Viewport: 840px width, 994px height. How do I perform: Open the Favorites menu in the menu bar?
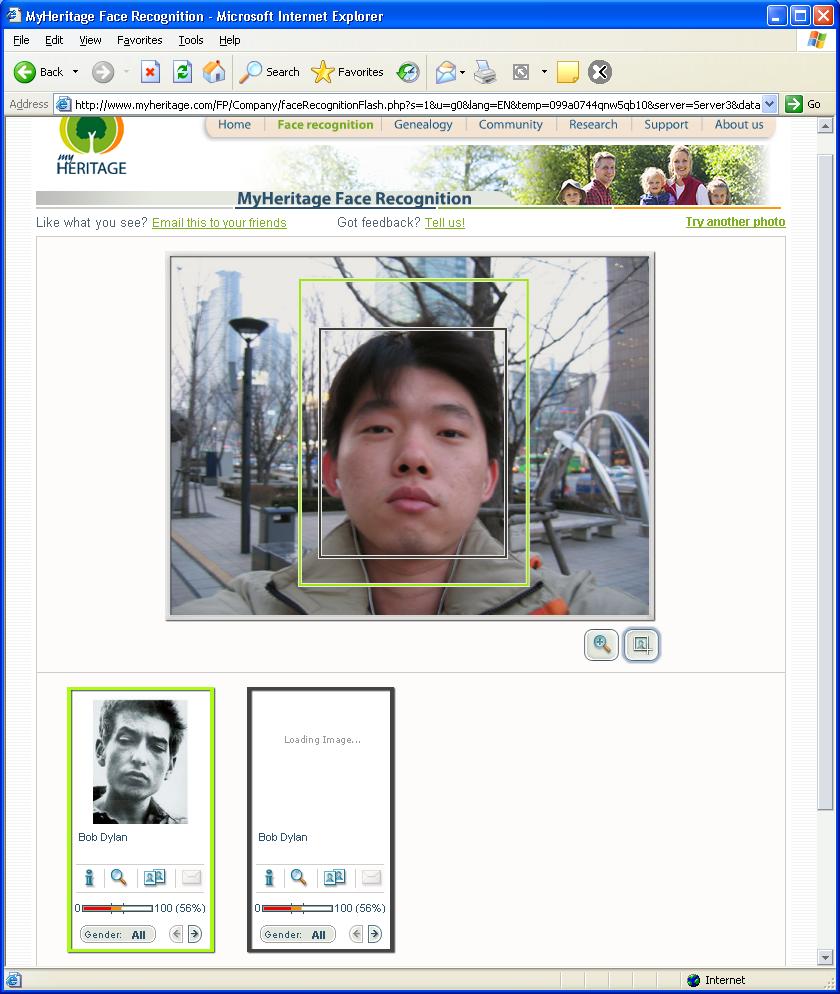tap(139, 40)
